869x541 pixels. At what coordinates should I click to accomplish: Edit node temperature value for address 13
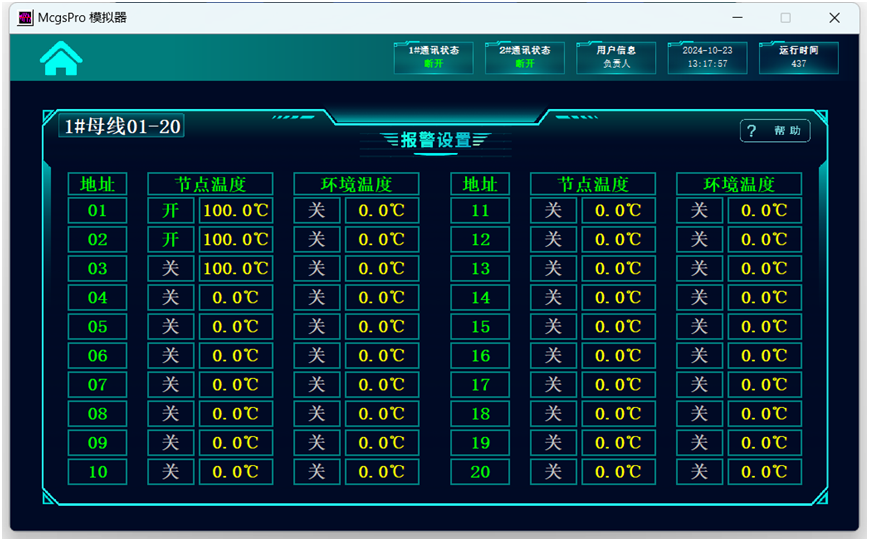coord(618,268)
